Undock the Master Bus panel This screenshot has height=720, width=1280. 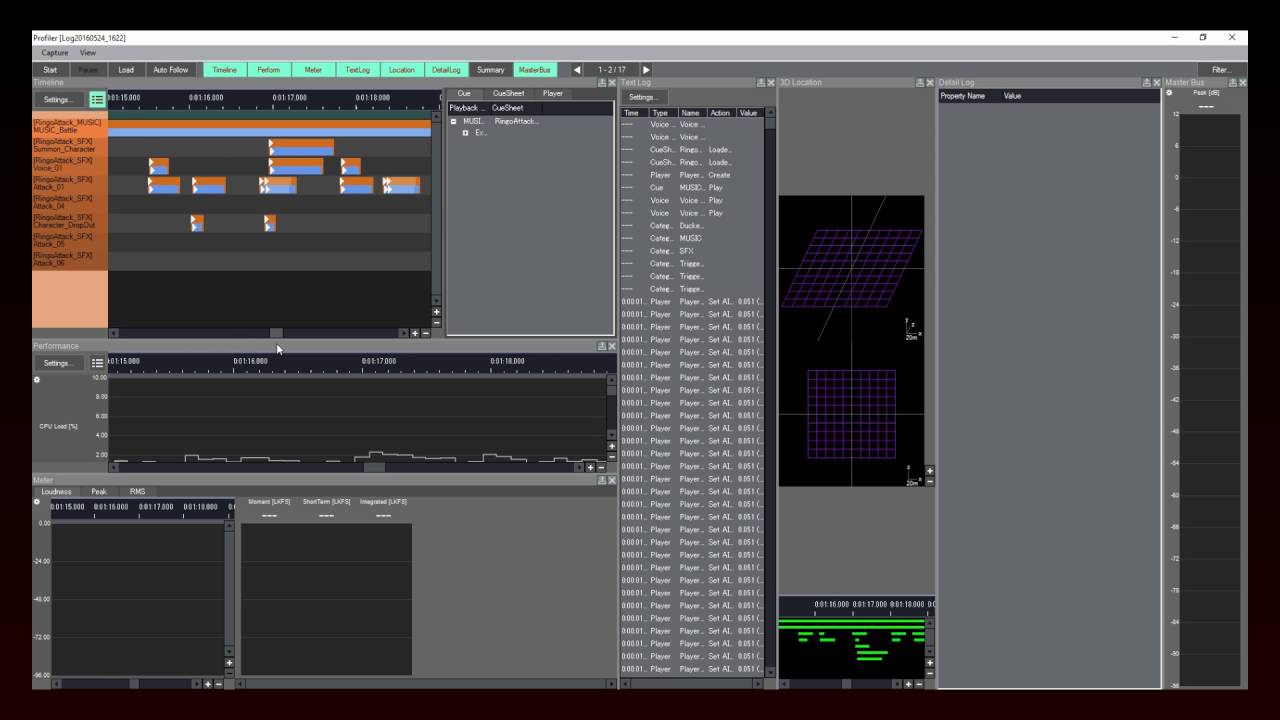tap(1232, 82)
